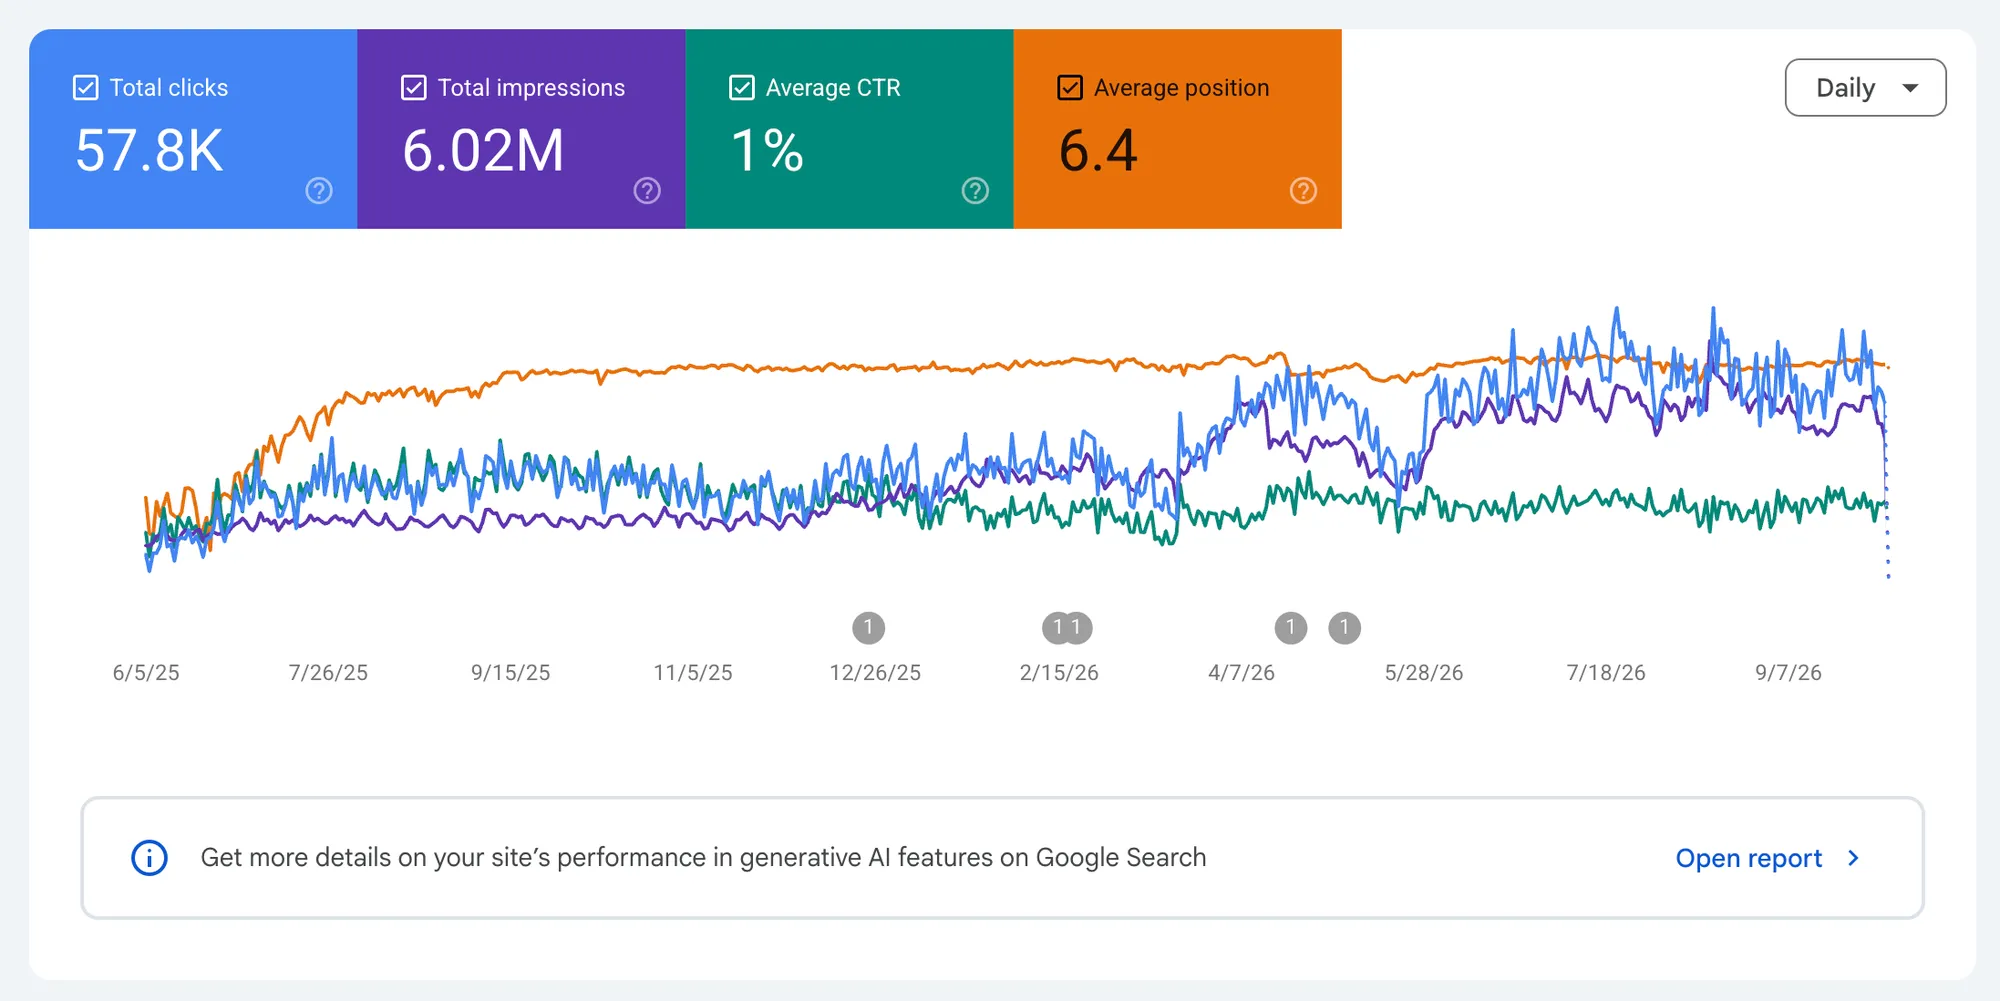The width and height of the screenshot is (2000, 1001).
Task: Click the generative AI features banner text
Action: pos(703,858)
